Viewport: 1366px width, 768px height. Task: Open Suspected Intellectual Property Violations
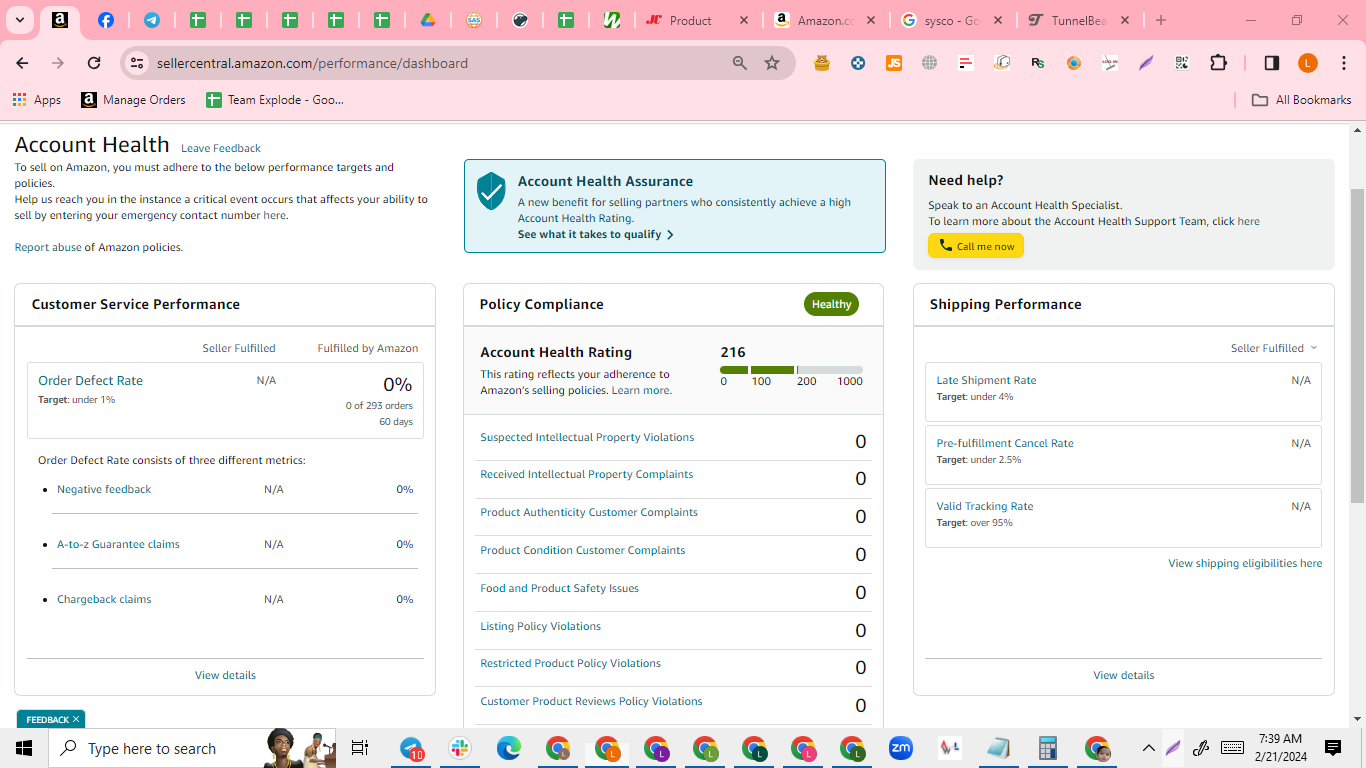587,437
